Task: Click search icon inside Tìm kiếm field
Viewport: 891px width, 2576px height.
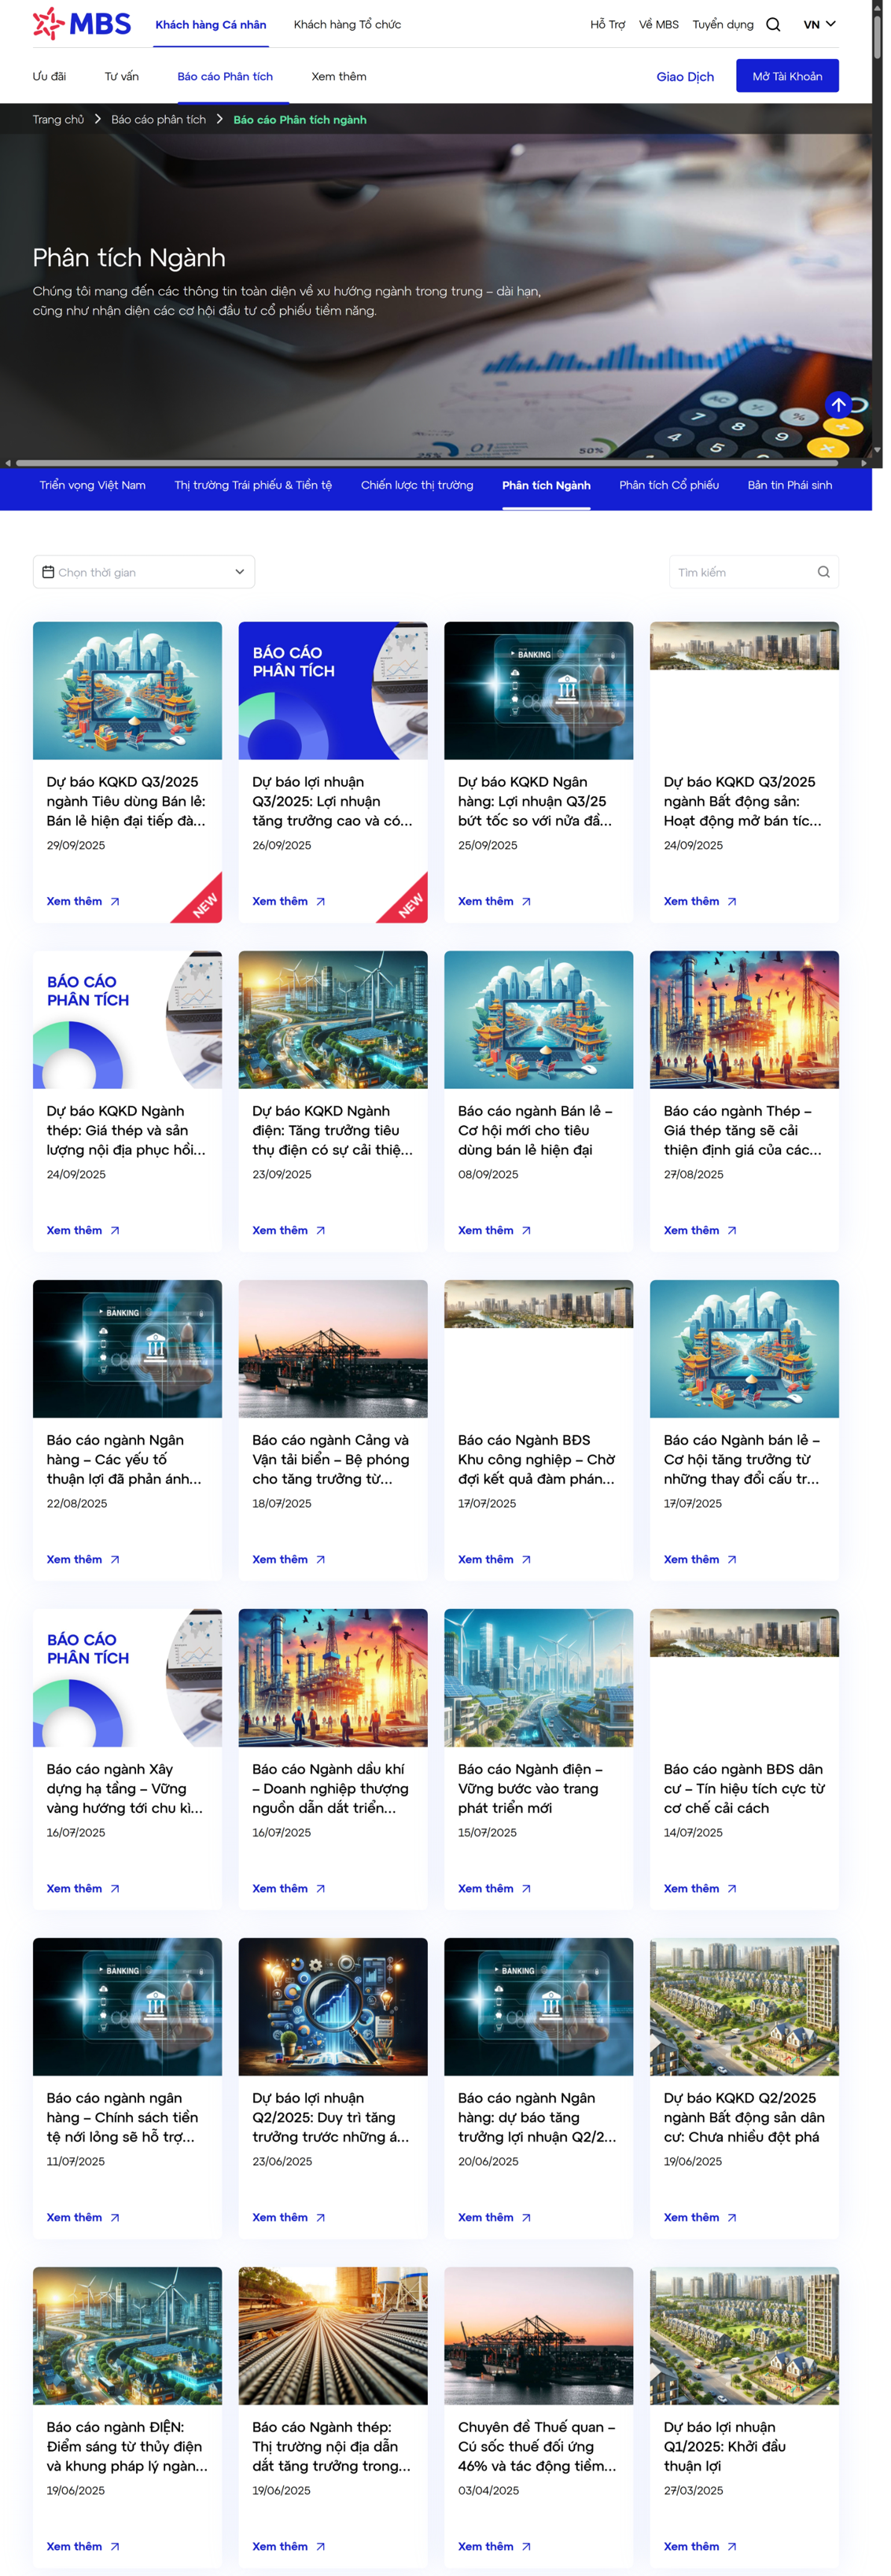Action: click(823, 572)
